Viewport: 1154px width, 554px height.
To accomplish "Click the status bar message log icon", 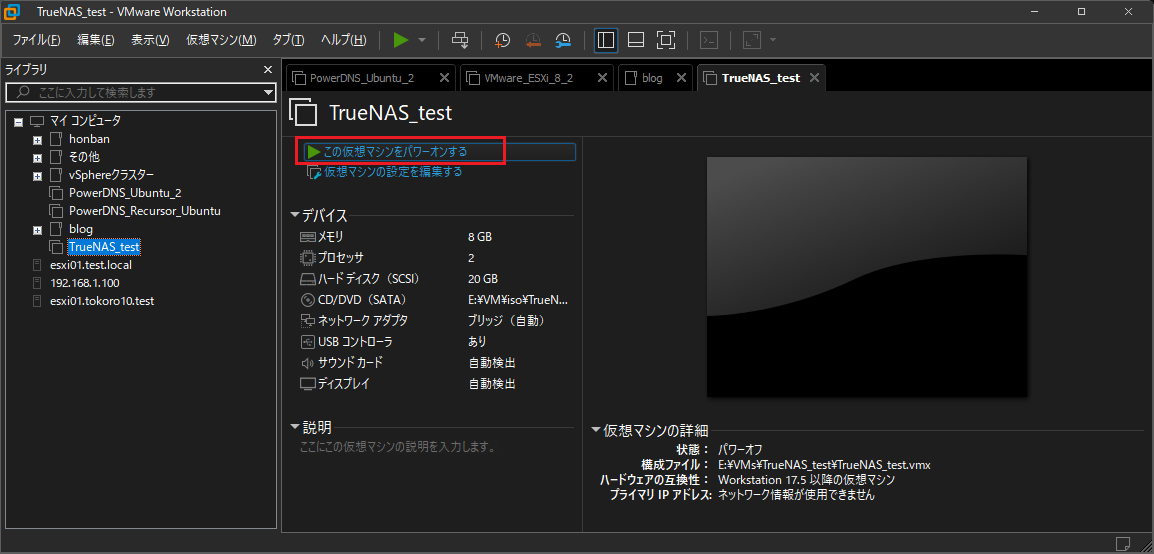I will click(x=1123, y=544).
